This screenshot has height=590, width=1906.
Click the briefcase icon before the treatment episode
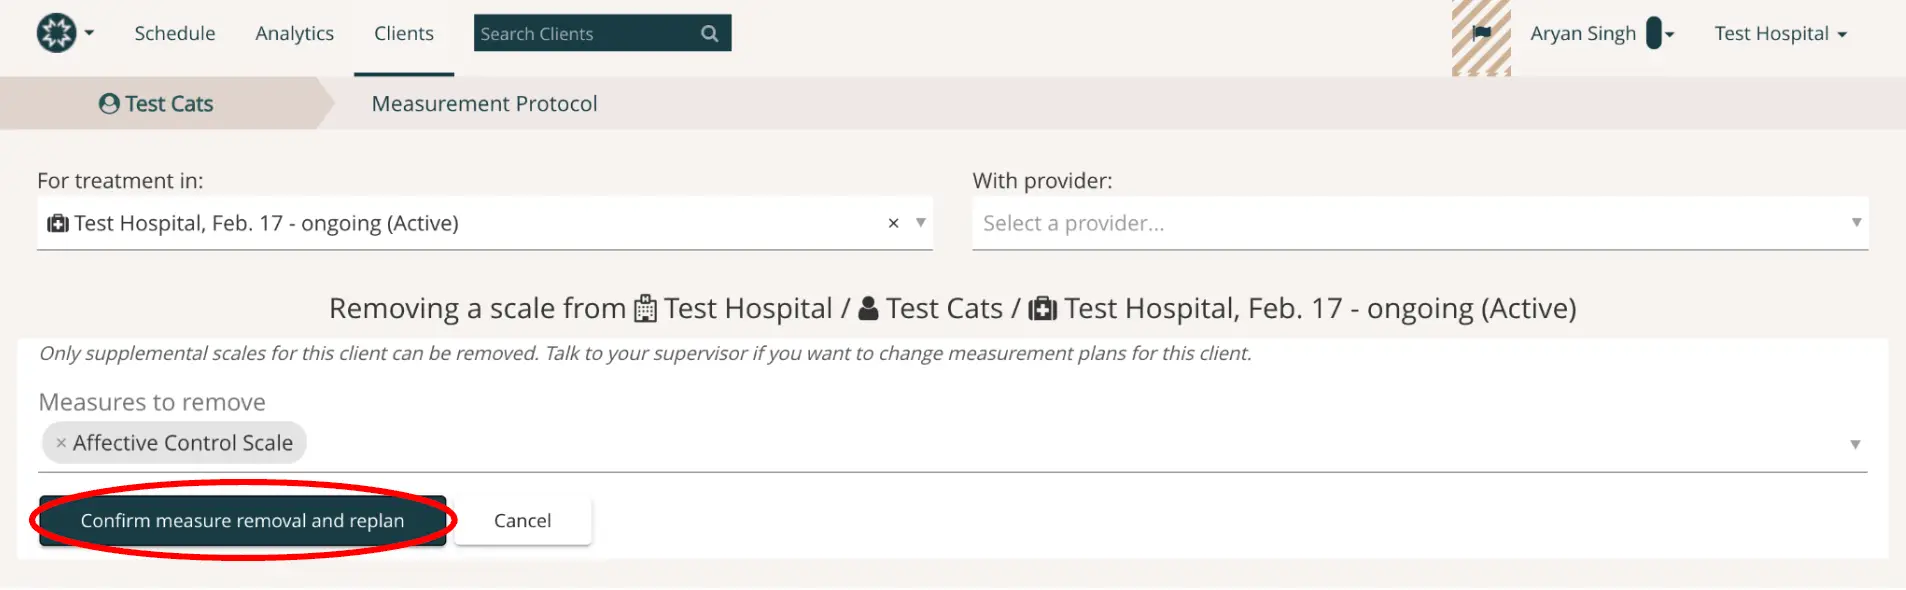click(x=1043, y=308)
